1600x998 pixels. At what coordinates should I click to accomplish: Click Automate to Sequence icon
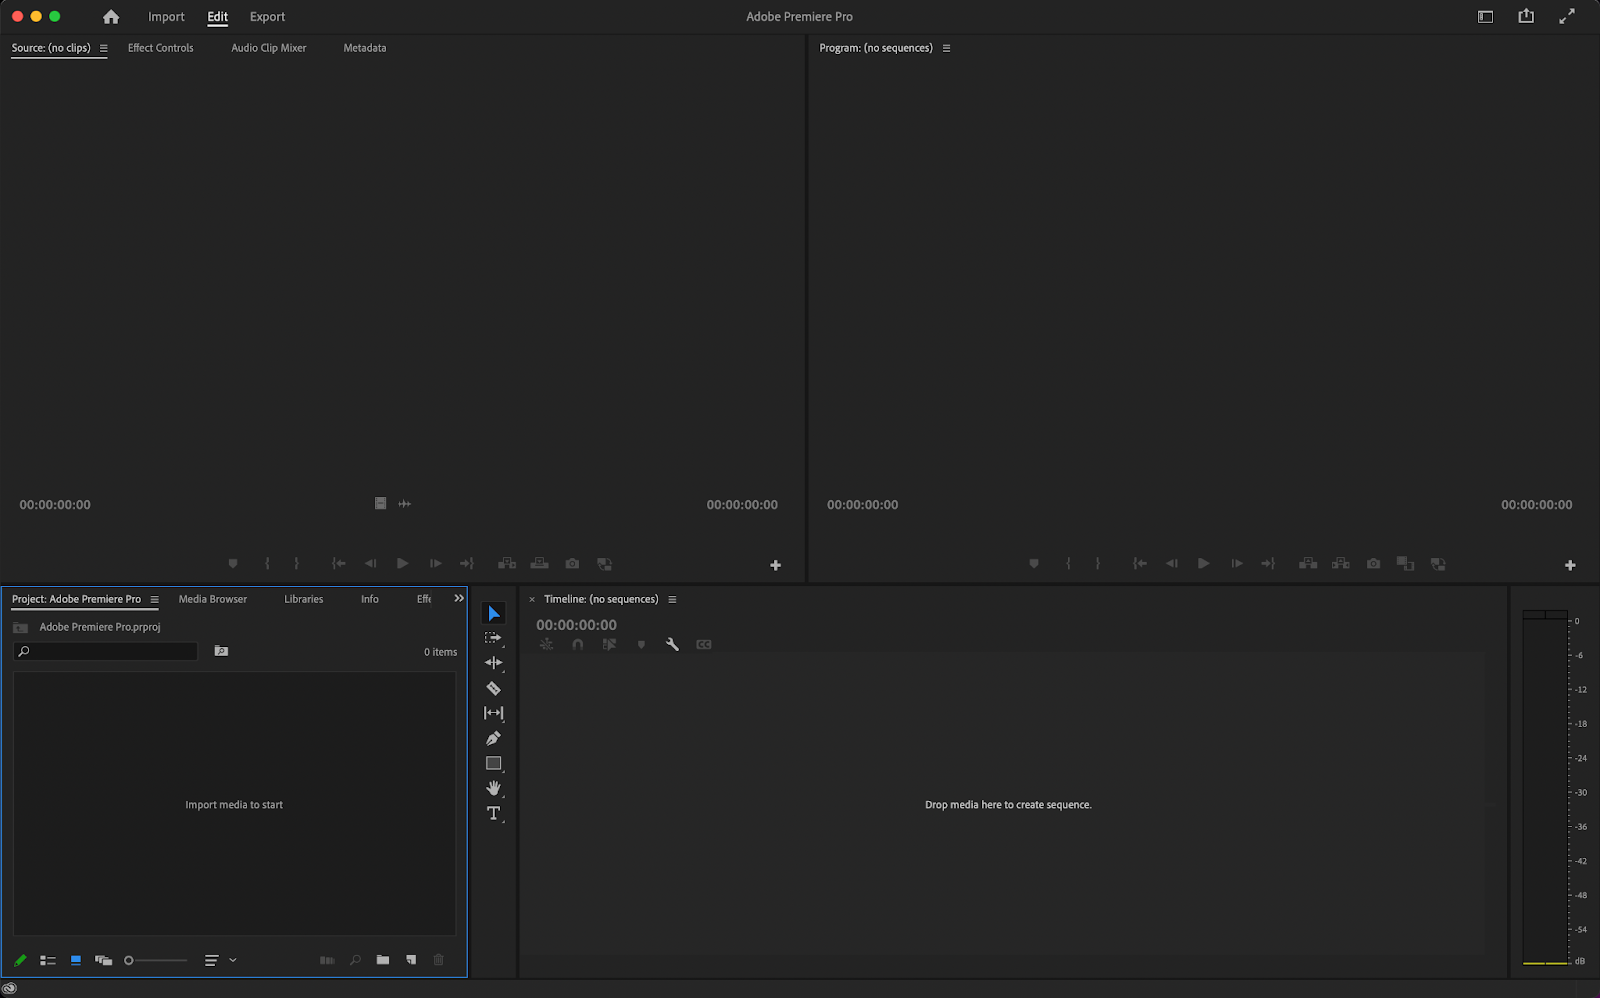point(327,960)
